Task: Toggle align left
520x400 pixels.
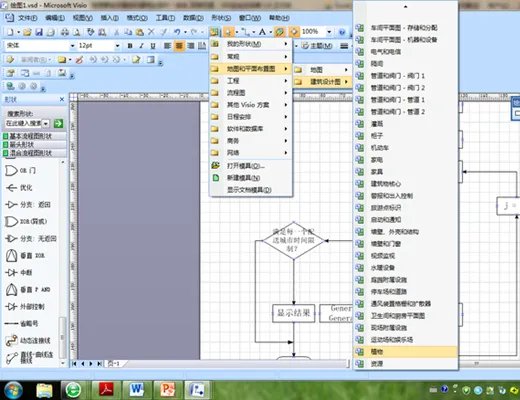Action: 167,46
